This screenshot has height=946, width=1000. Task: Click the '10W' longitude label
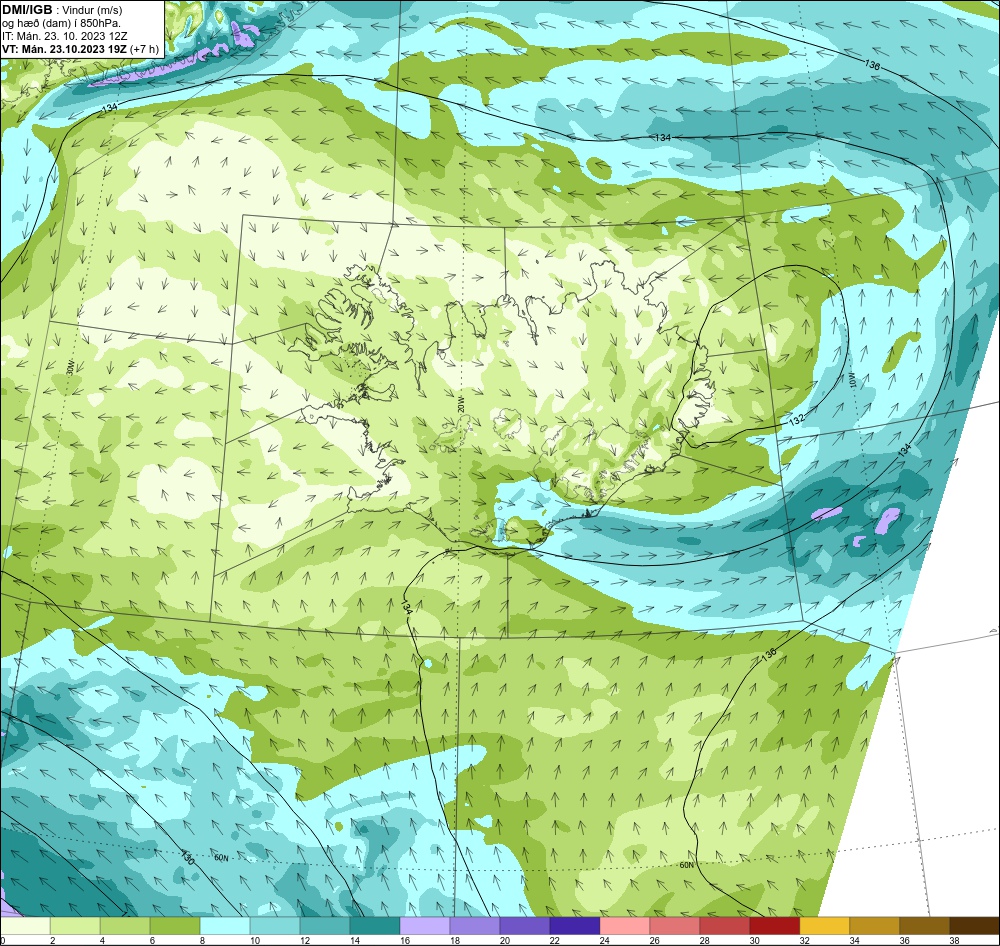(852, 380)
